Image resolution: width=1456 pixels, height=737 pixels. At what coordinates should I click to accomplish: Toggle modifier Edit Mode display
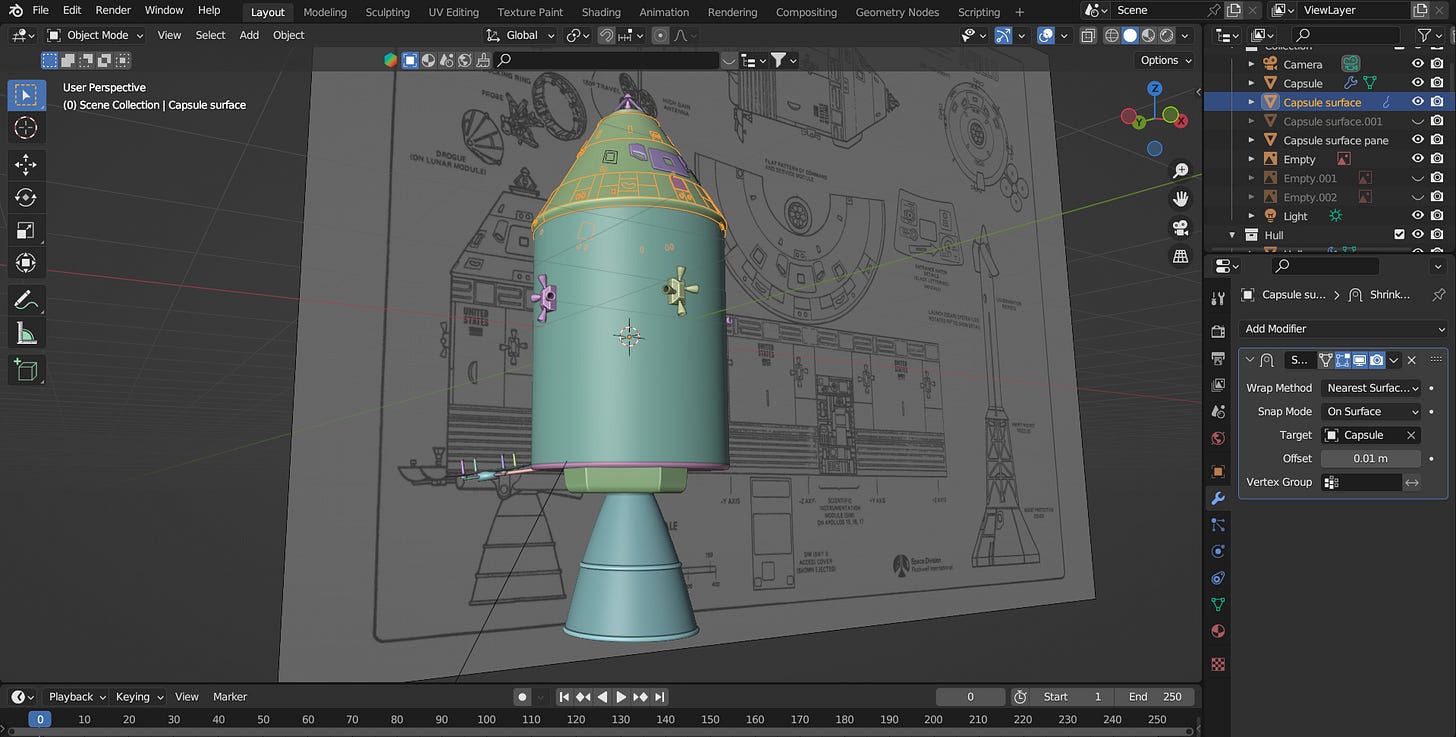pyautogui.click(x=1343, y=360)
